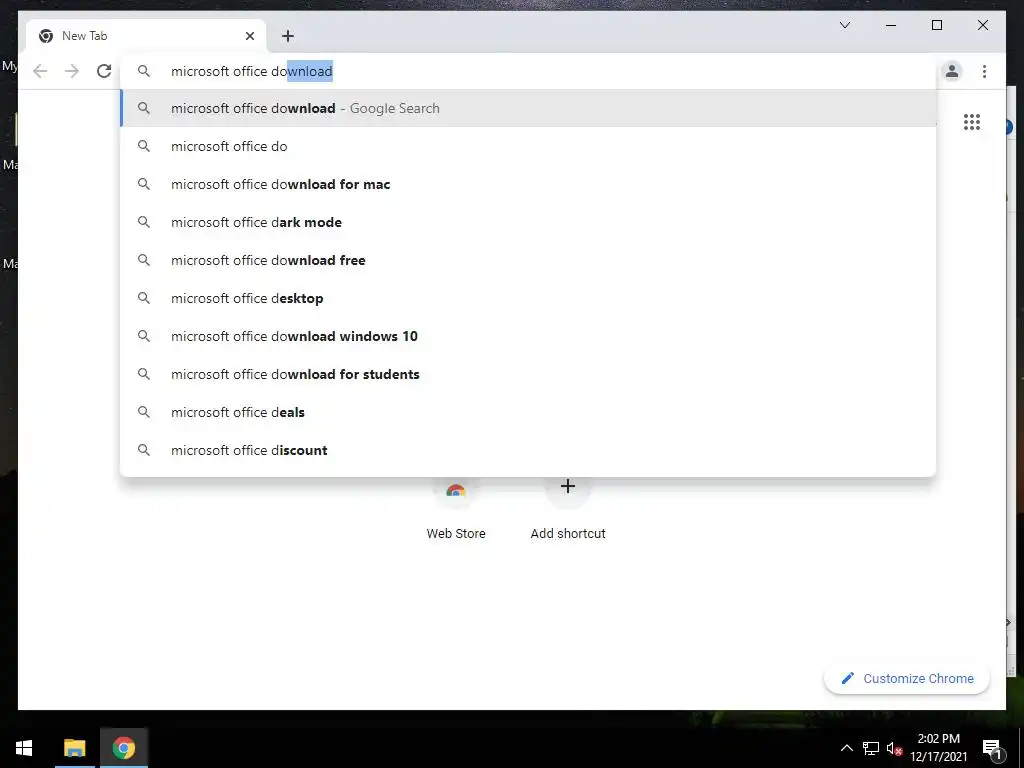Maximize the Chrome window
This screenshot has height=768, width=1024.
[936, 25]
